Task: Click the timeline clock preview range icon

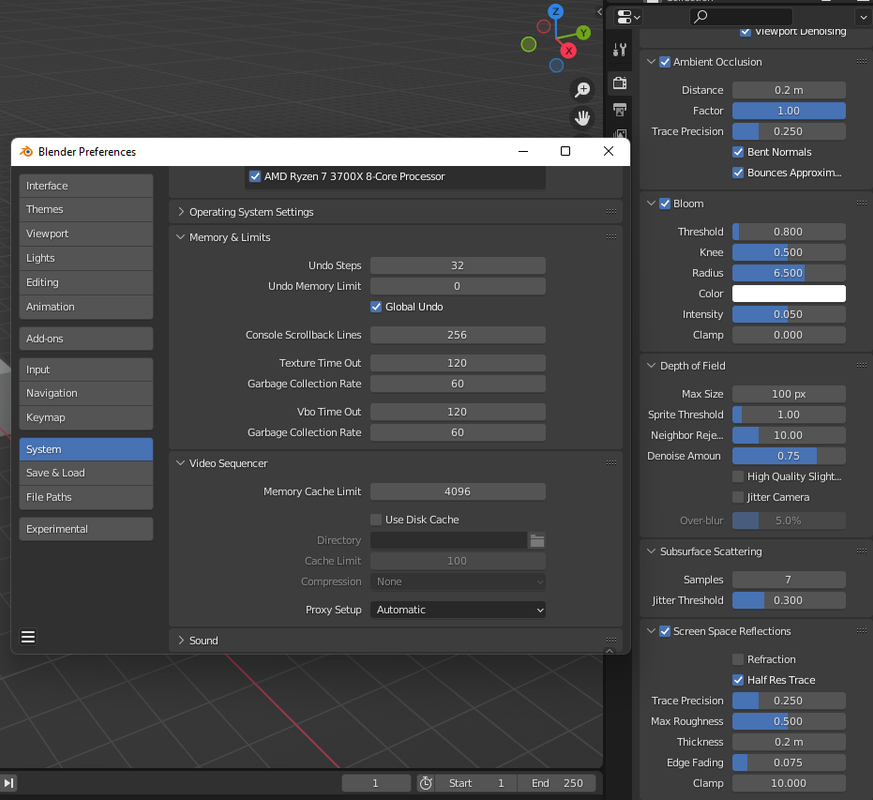Action: pos(426,783)
